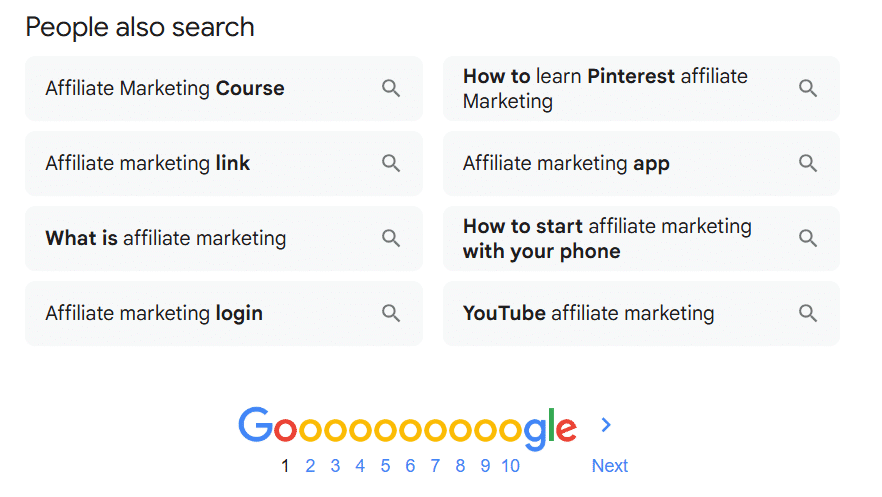This screenshot has width=882, height=497.
Task: Jump to results page 5
Action: click(385, 466)
